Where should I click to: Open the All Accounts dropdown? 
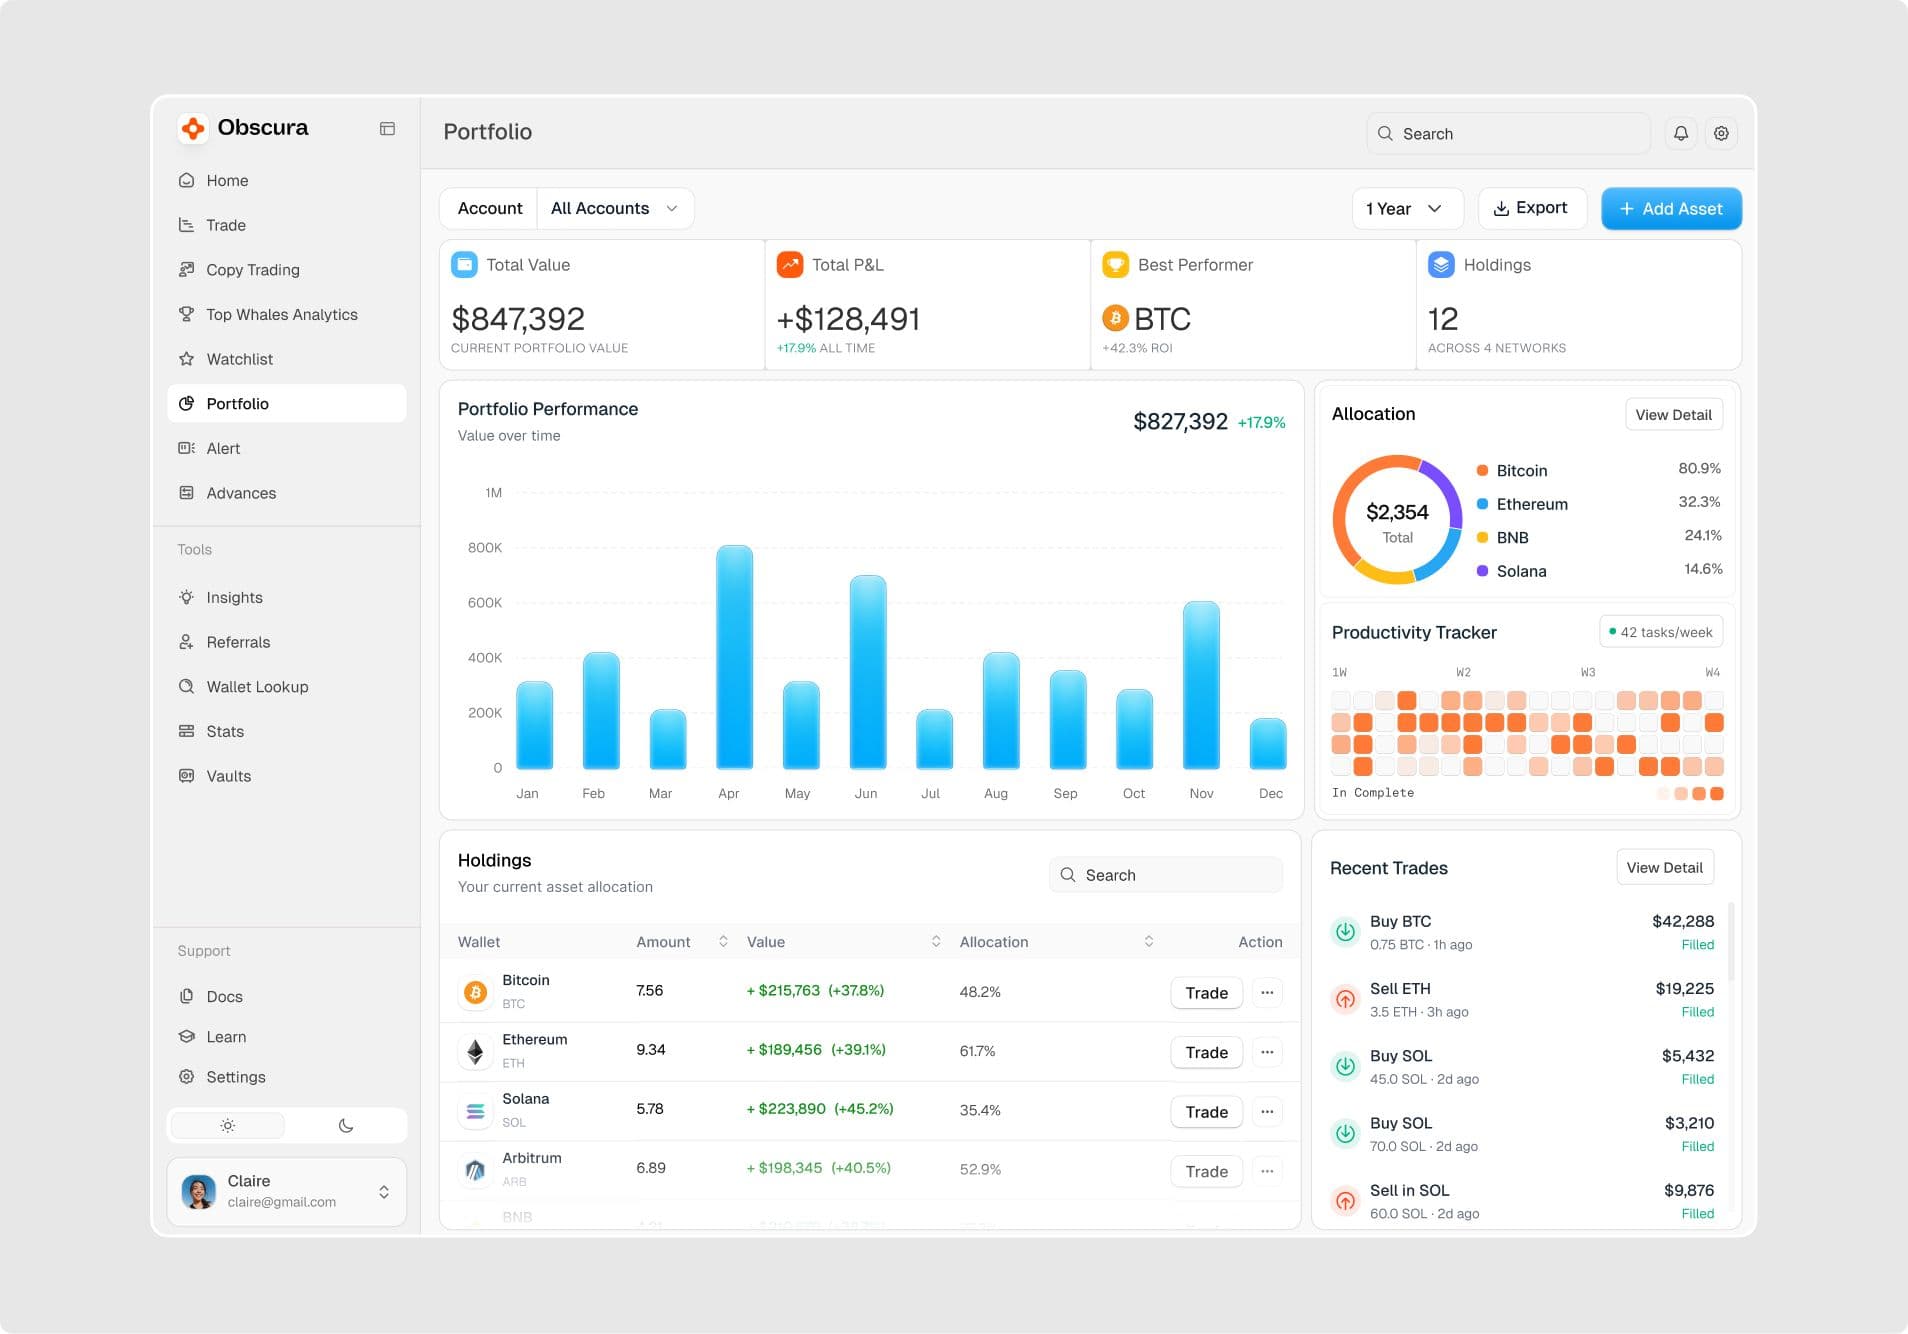click(615, 208)
